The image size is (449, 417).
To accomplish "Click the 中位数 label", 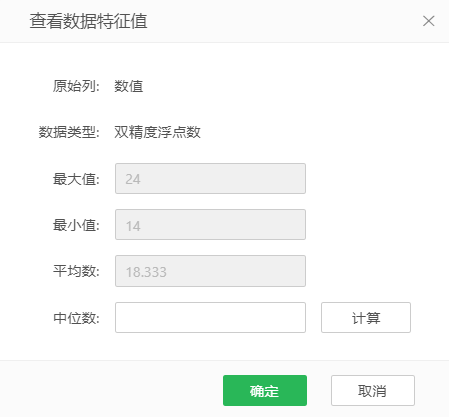I will click(x=76, y=318).
